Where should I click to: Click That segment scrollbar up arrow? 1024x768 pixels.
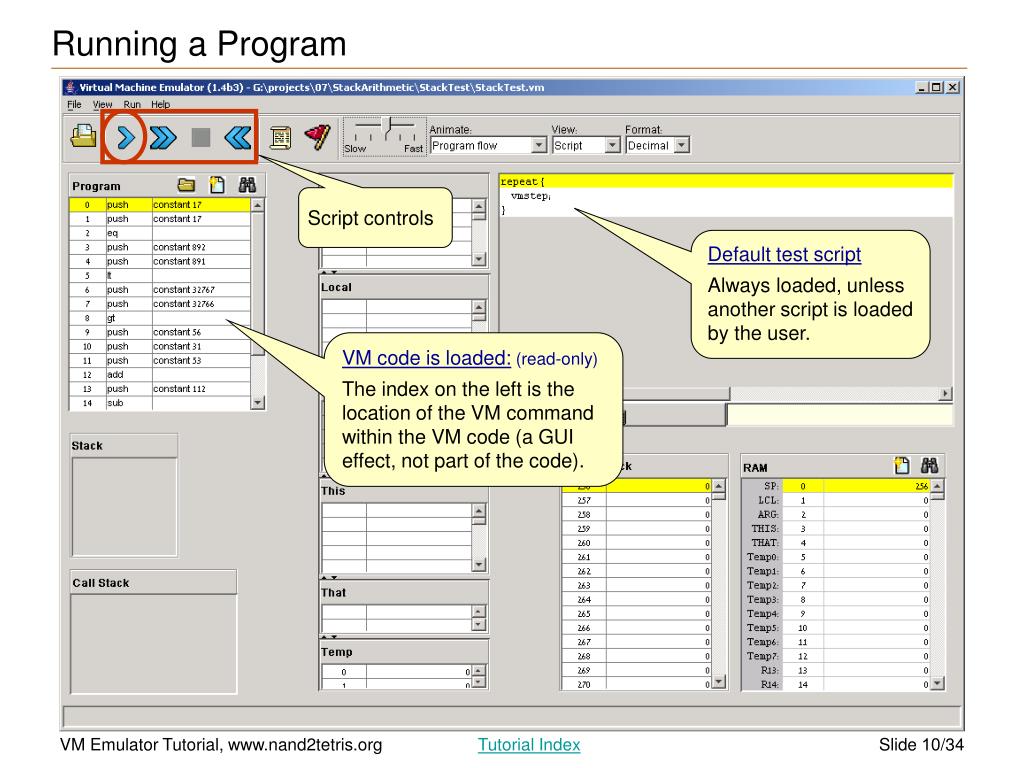(479, 611)
